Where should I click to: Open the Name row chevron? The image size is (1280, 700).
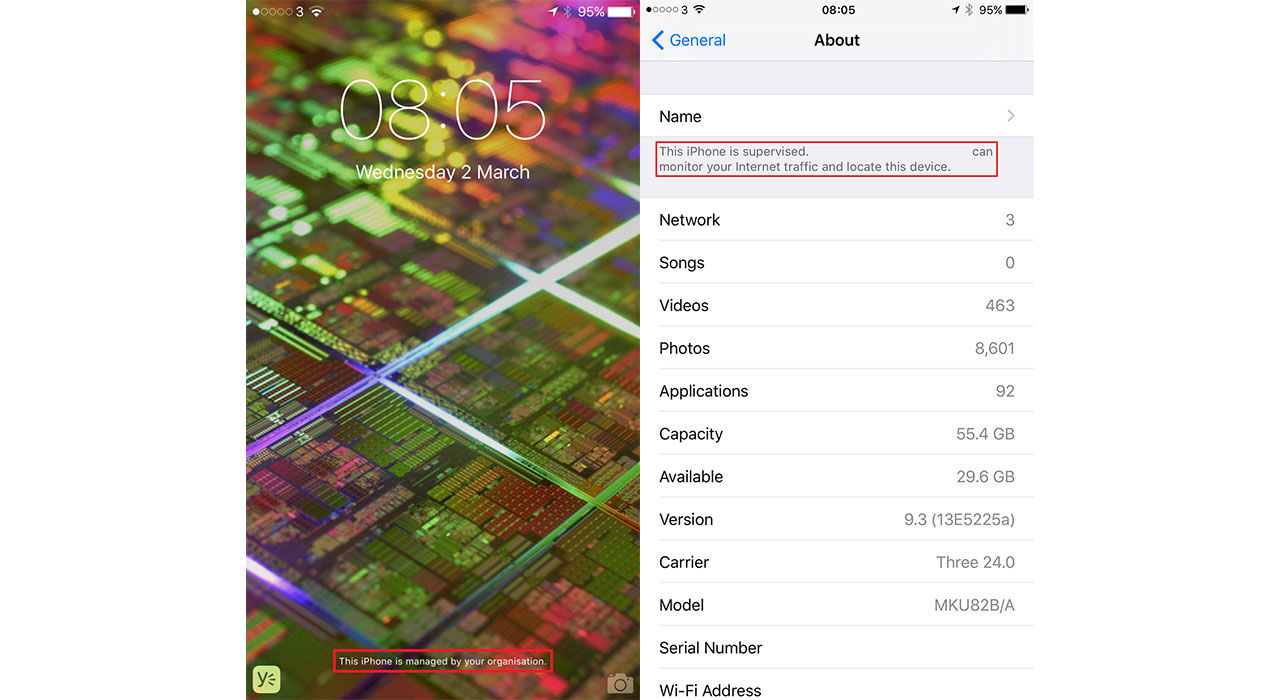(1011, 116)
